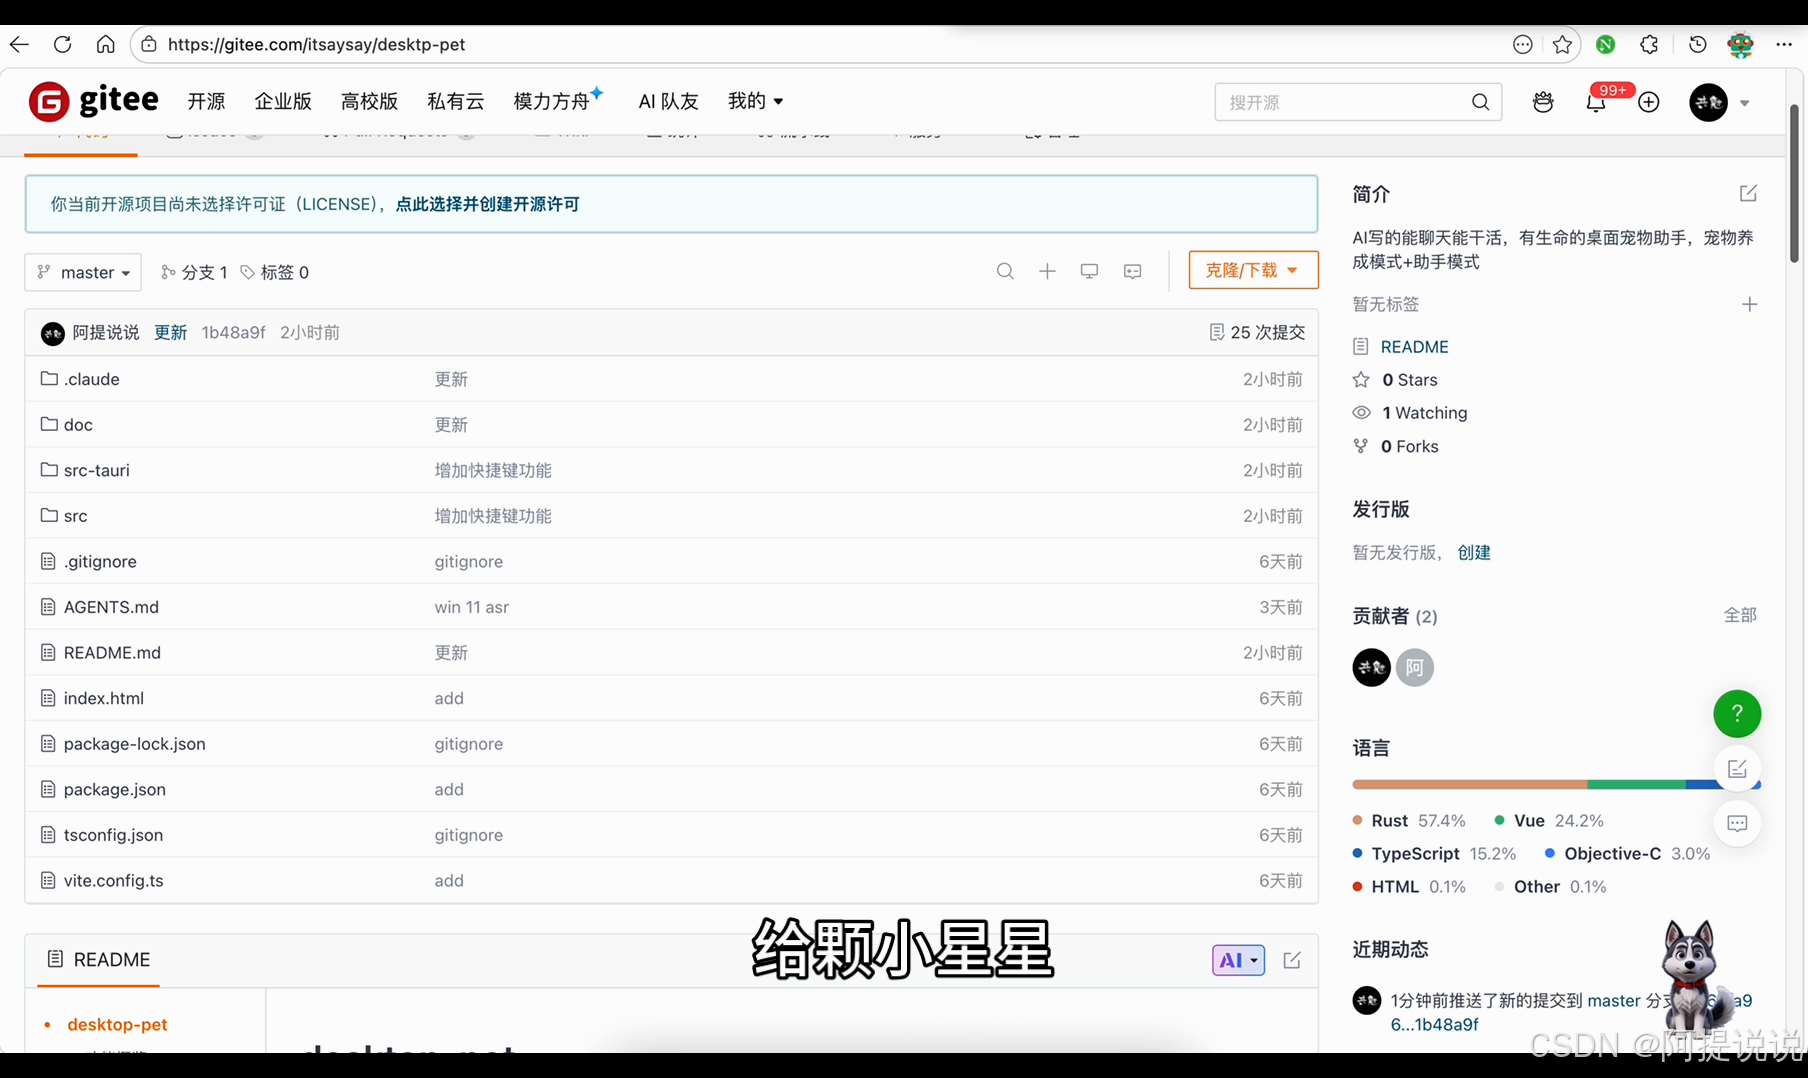This screenshot has height=1078, width=1808.
Task: Open the README AI dropdown button
Action: tap(1238, 960)
